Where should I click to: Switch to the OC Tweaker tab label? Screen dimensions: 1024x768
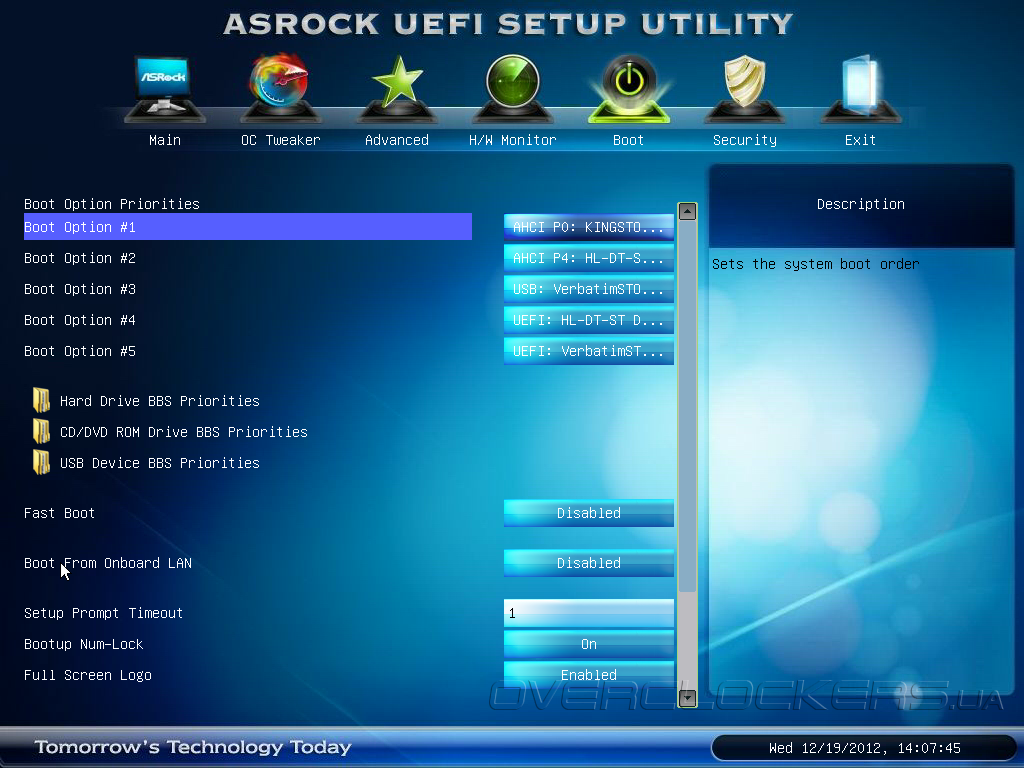tap(281, 140)
